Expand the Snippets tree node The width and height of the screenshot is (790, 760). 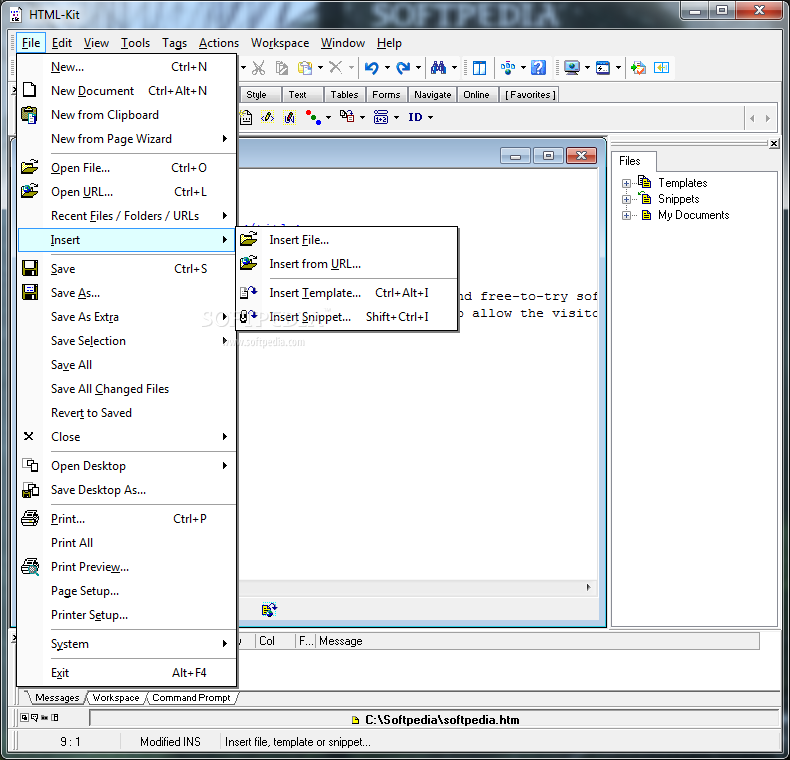click(x=626, y=200)
